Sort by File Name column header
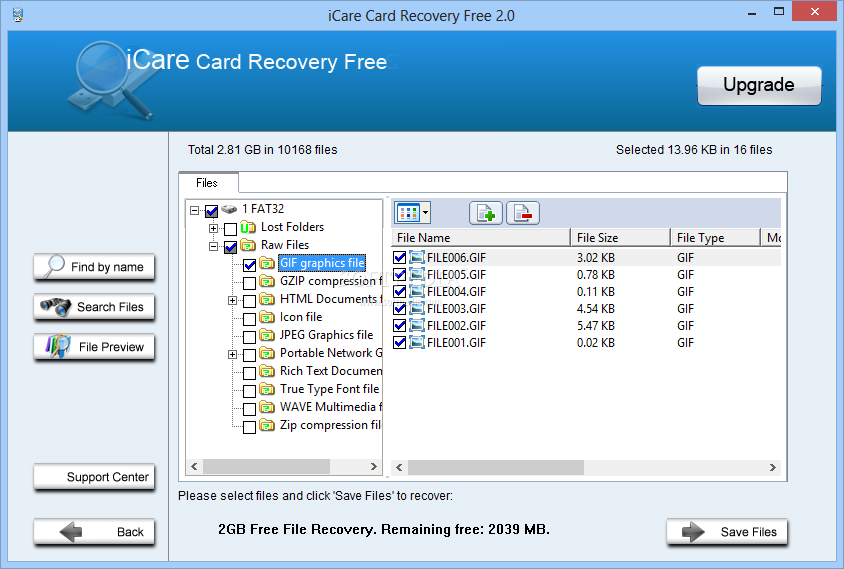 point(481,237)
